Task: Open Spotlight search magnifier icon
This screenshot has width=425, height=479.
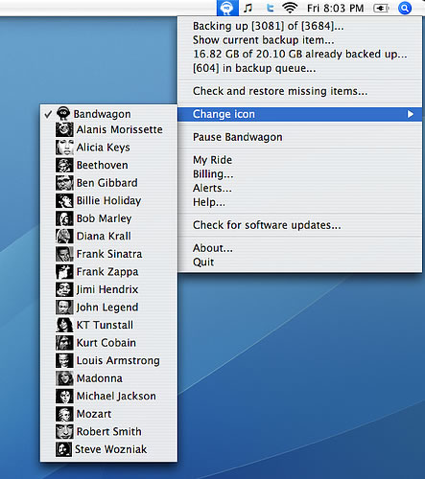Action: (405, 8)
